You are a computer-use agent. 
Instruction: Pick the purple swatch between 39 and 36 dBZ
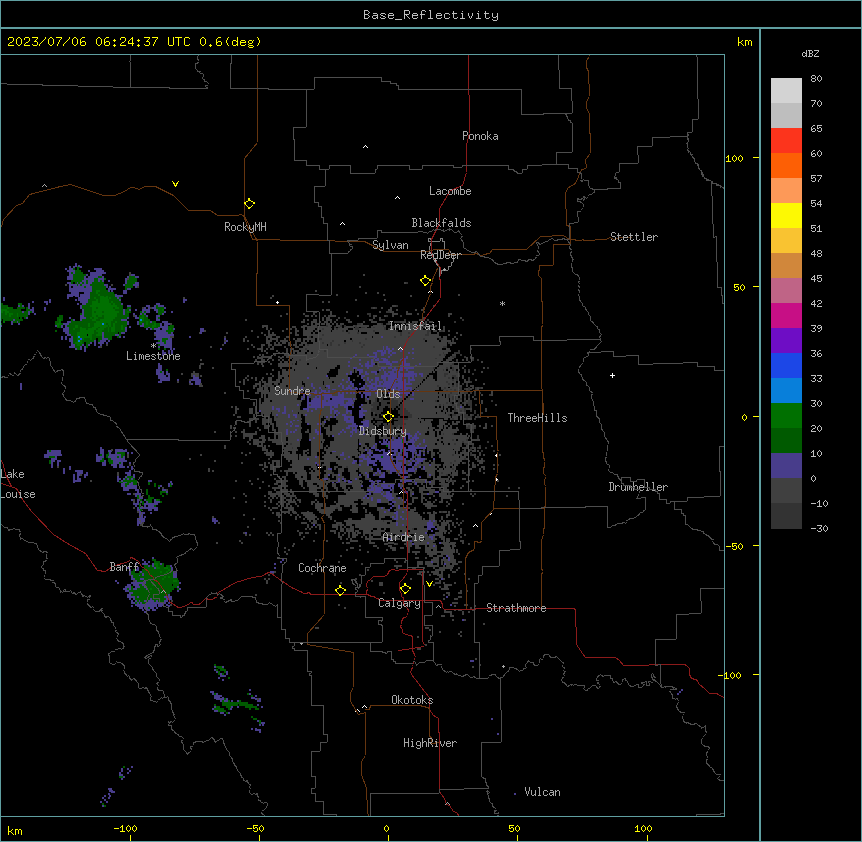[x=786, y=341]
